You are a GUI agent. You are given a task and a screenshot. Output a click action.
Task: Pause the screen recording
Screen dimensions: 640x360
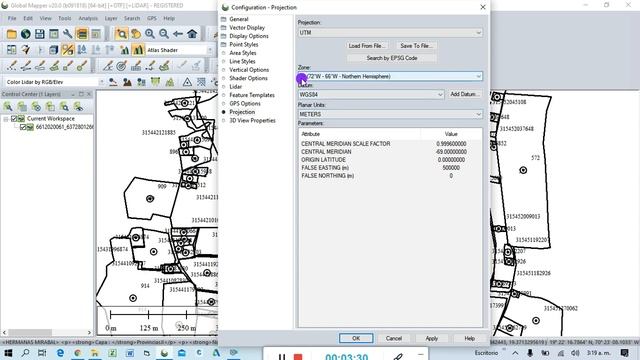[x=282, y=357]
